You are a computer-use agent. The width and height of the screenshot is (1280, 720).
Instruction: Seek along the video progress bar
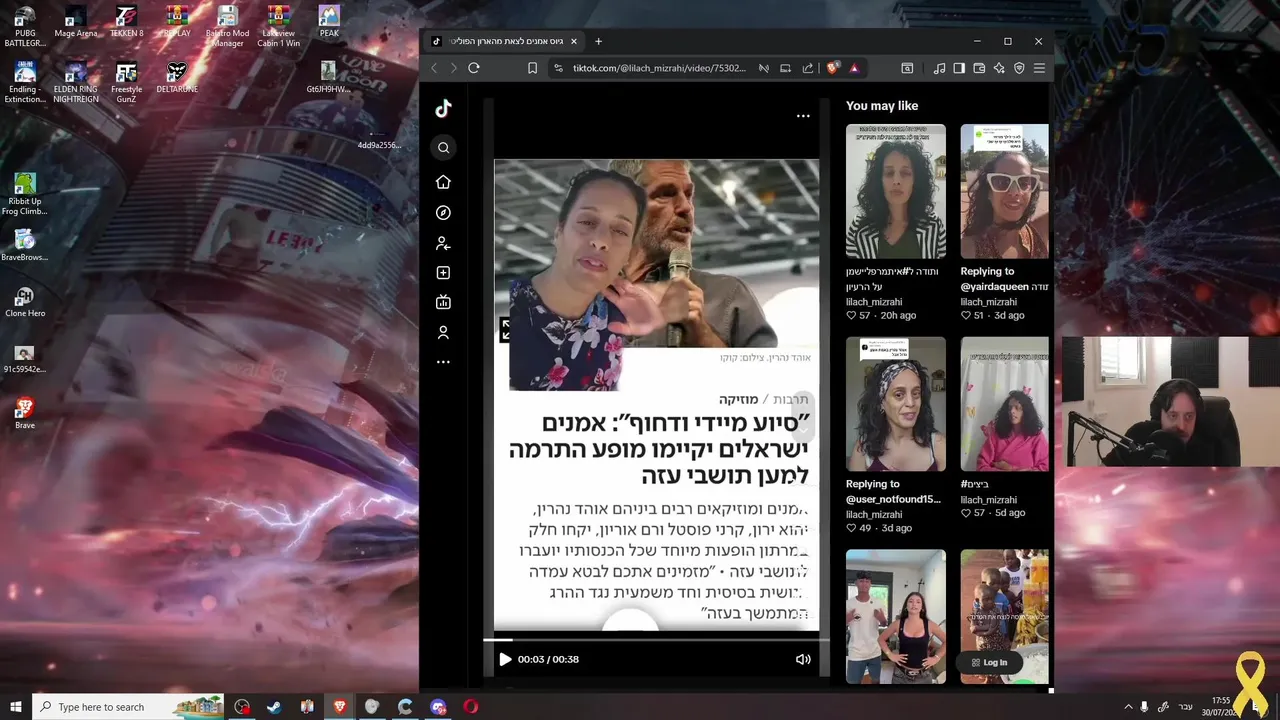pyautogui.click(x=656, y=640)
